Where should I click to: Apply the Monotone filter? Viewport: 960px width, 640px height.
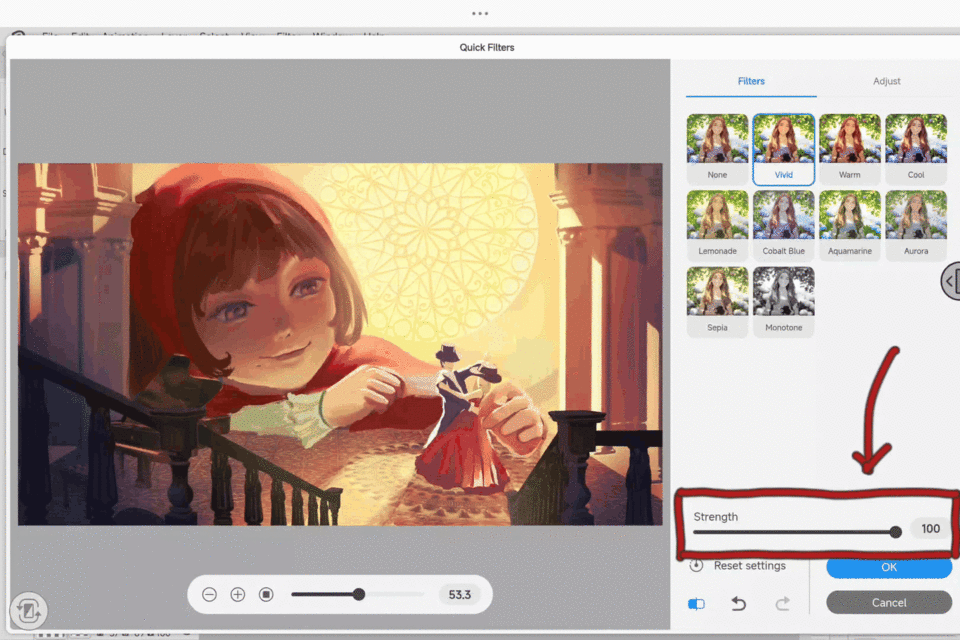click(x=784, y=301)
